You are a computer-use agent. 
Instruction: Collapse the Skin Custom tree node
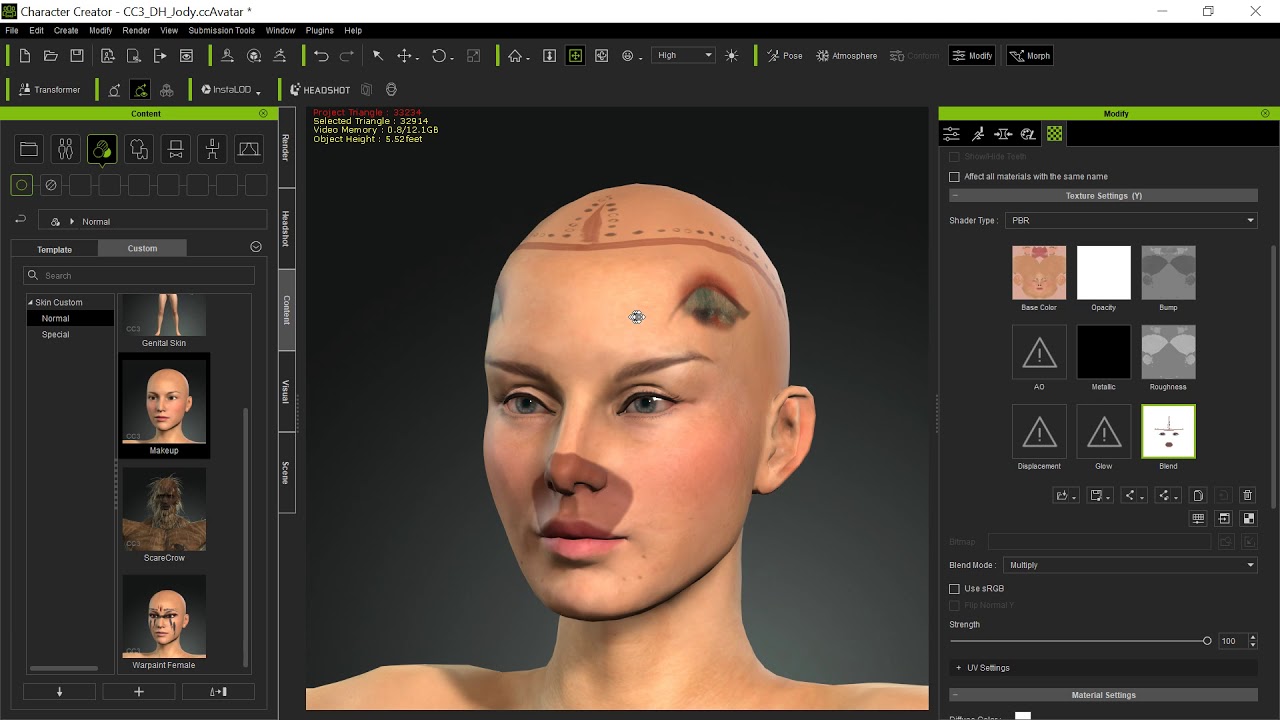tap(30, 302)
